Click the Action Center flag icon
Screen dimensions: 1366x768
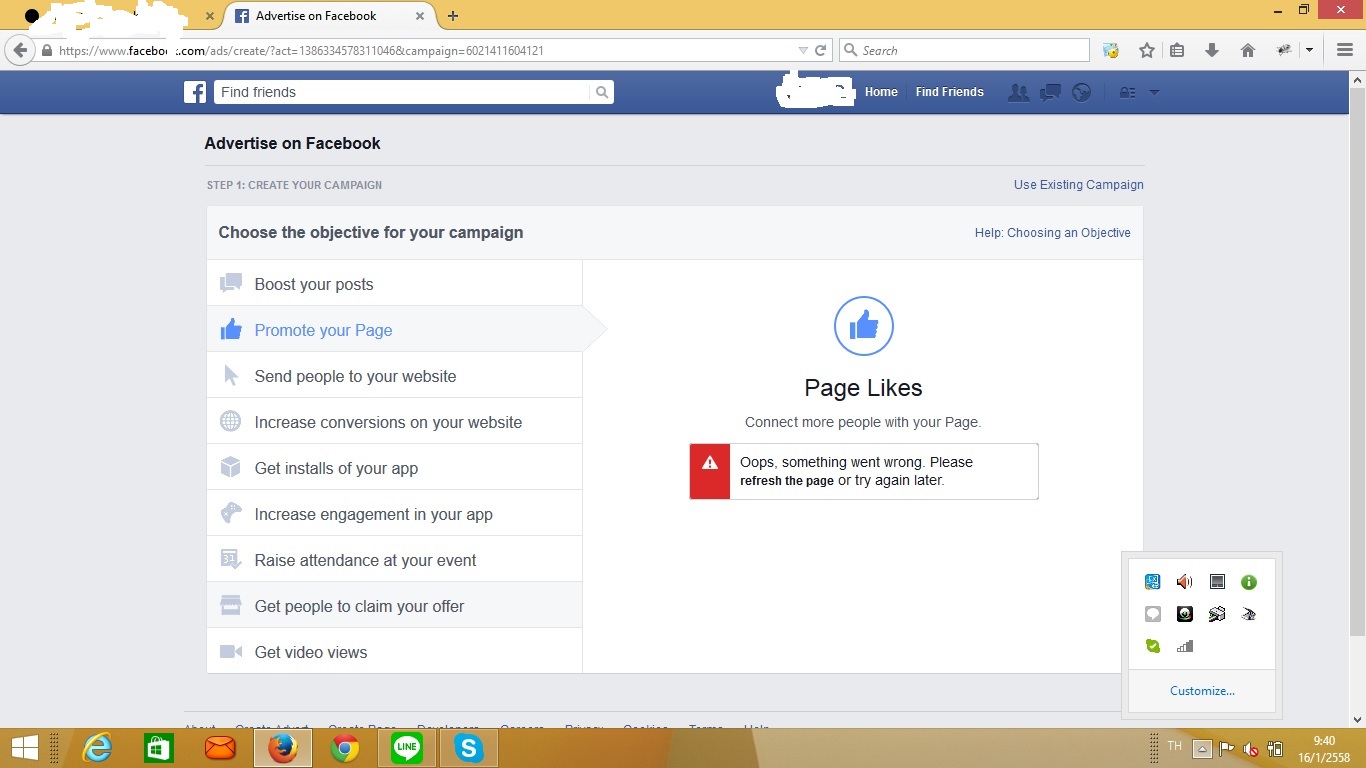click(1226, 748)
